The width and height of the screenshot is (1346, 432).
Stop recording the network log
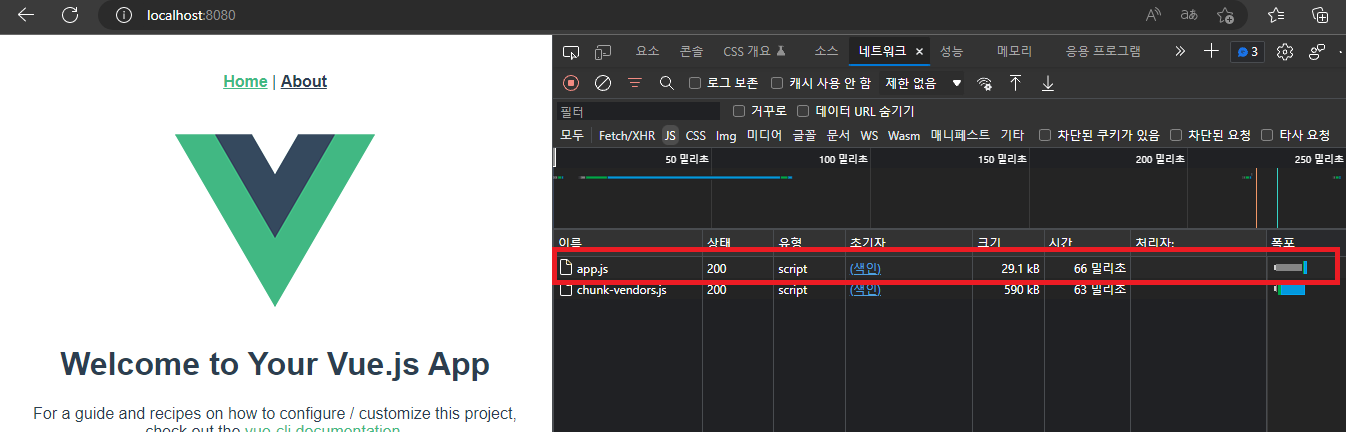coord(571,83)
